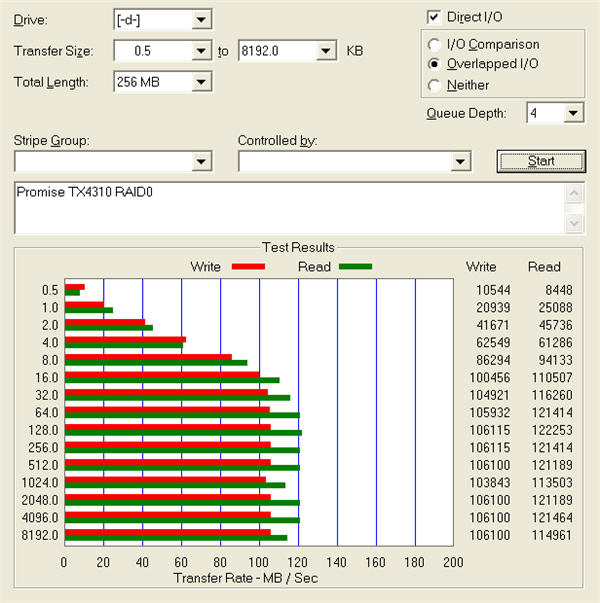Click the 0.5 transfer size row label
600x603 pixels.
point(50,290)
